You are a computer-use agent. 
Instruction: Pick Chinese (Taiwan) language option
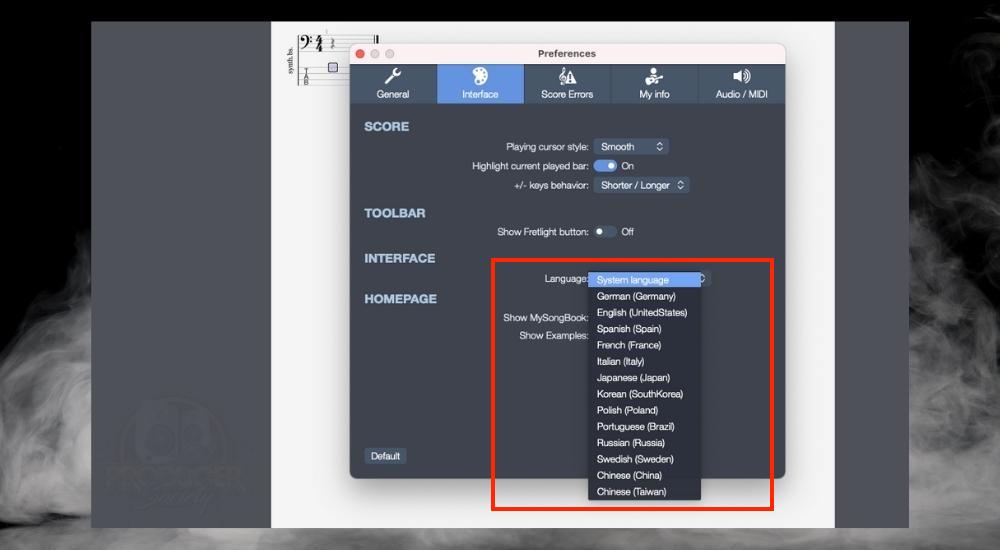(x=631, y=492)
